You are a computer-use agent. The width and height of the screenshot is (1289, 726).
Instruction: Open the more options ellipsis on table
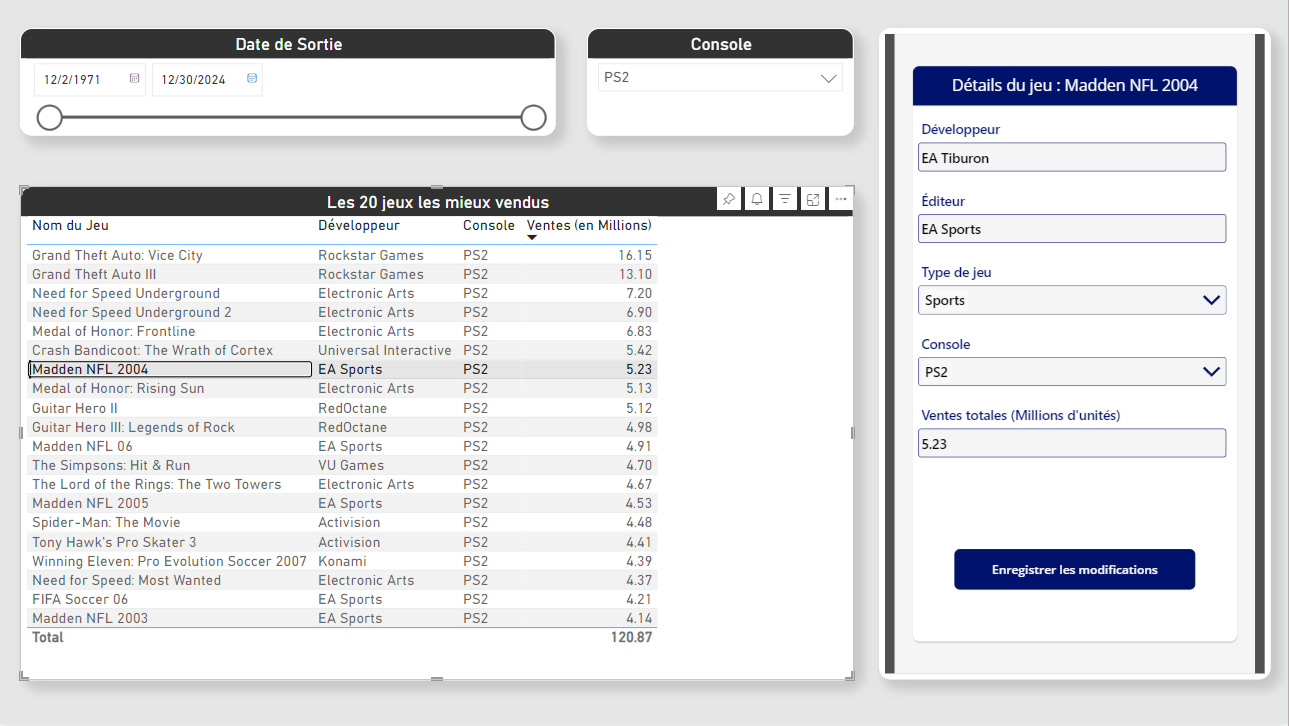pyautogui.click(x=841, y=199)
